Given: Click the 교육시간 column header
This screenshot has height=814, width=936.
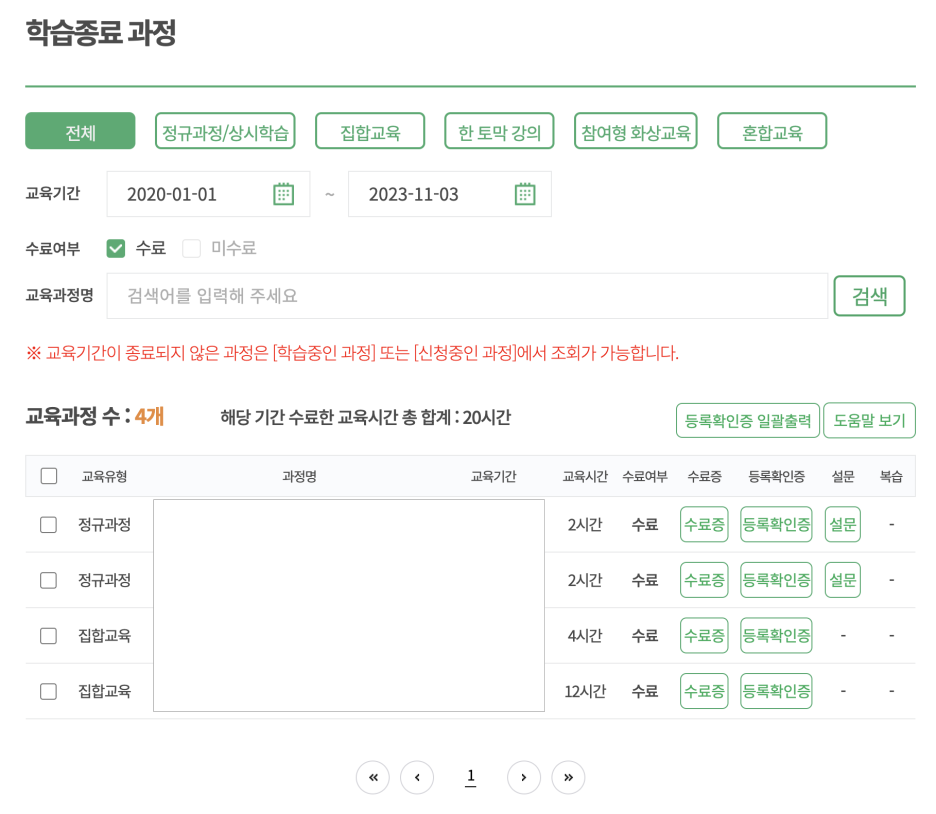Looking at the screenshot, I should pyautogui.click(x=585, y=476).
